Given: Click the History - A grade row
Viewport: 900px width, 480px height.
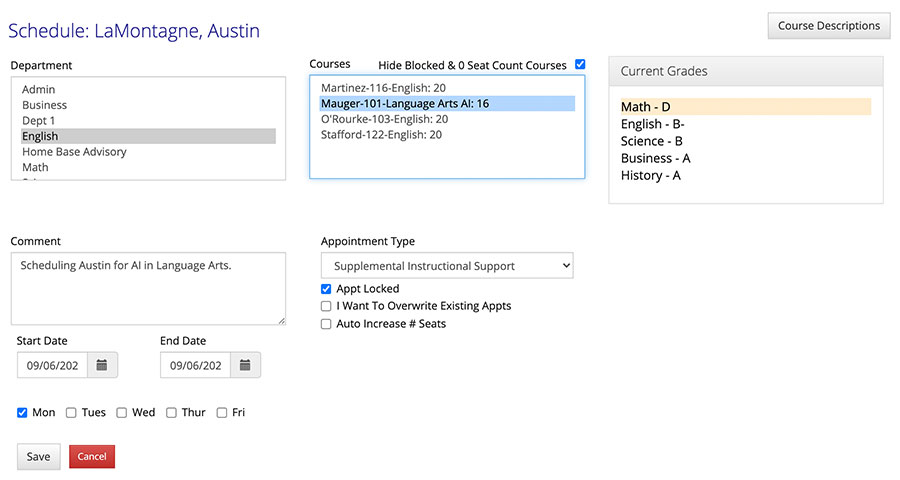Looking at the screenshot, I should click(x=746, y=176).
